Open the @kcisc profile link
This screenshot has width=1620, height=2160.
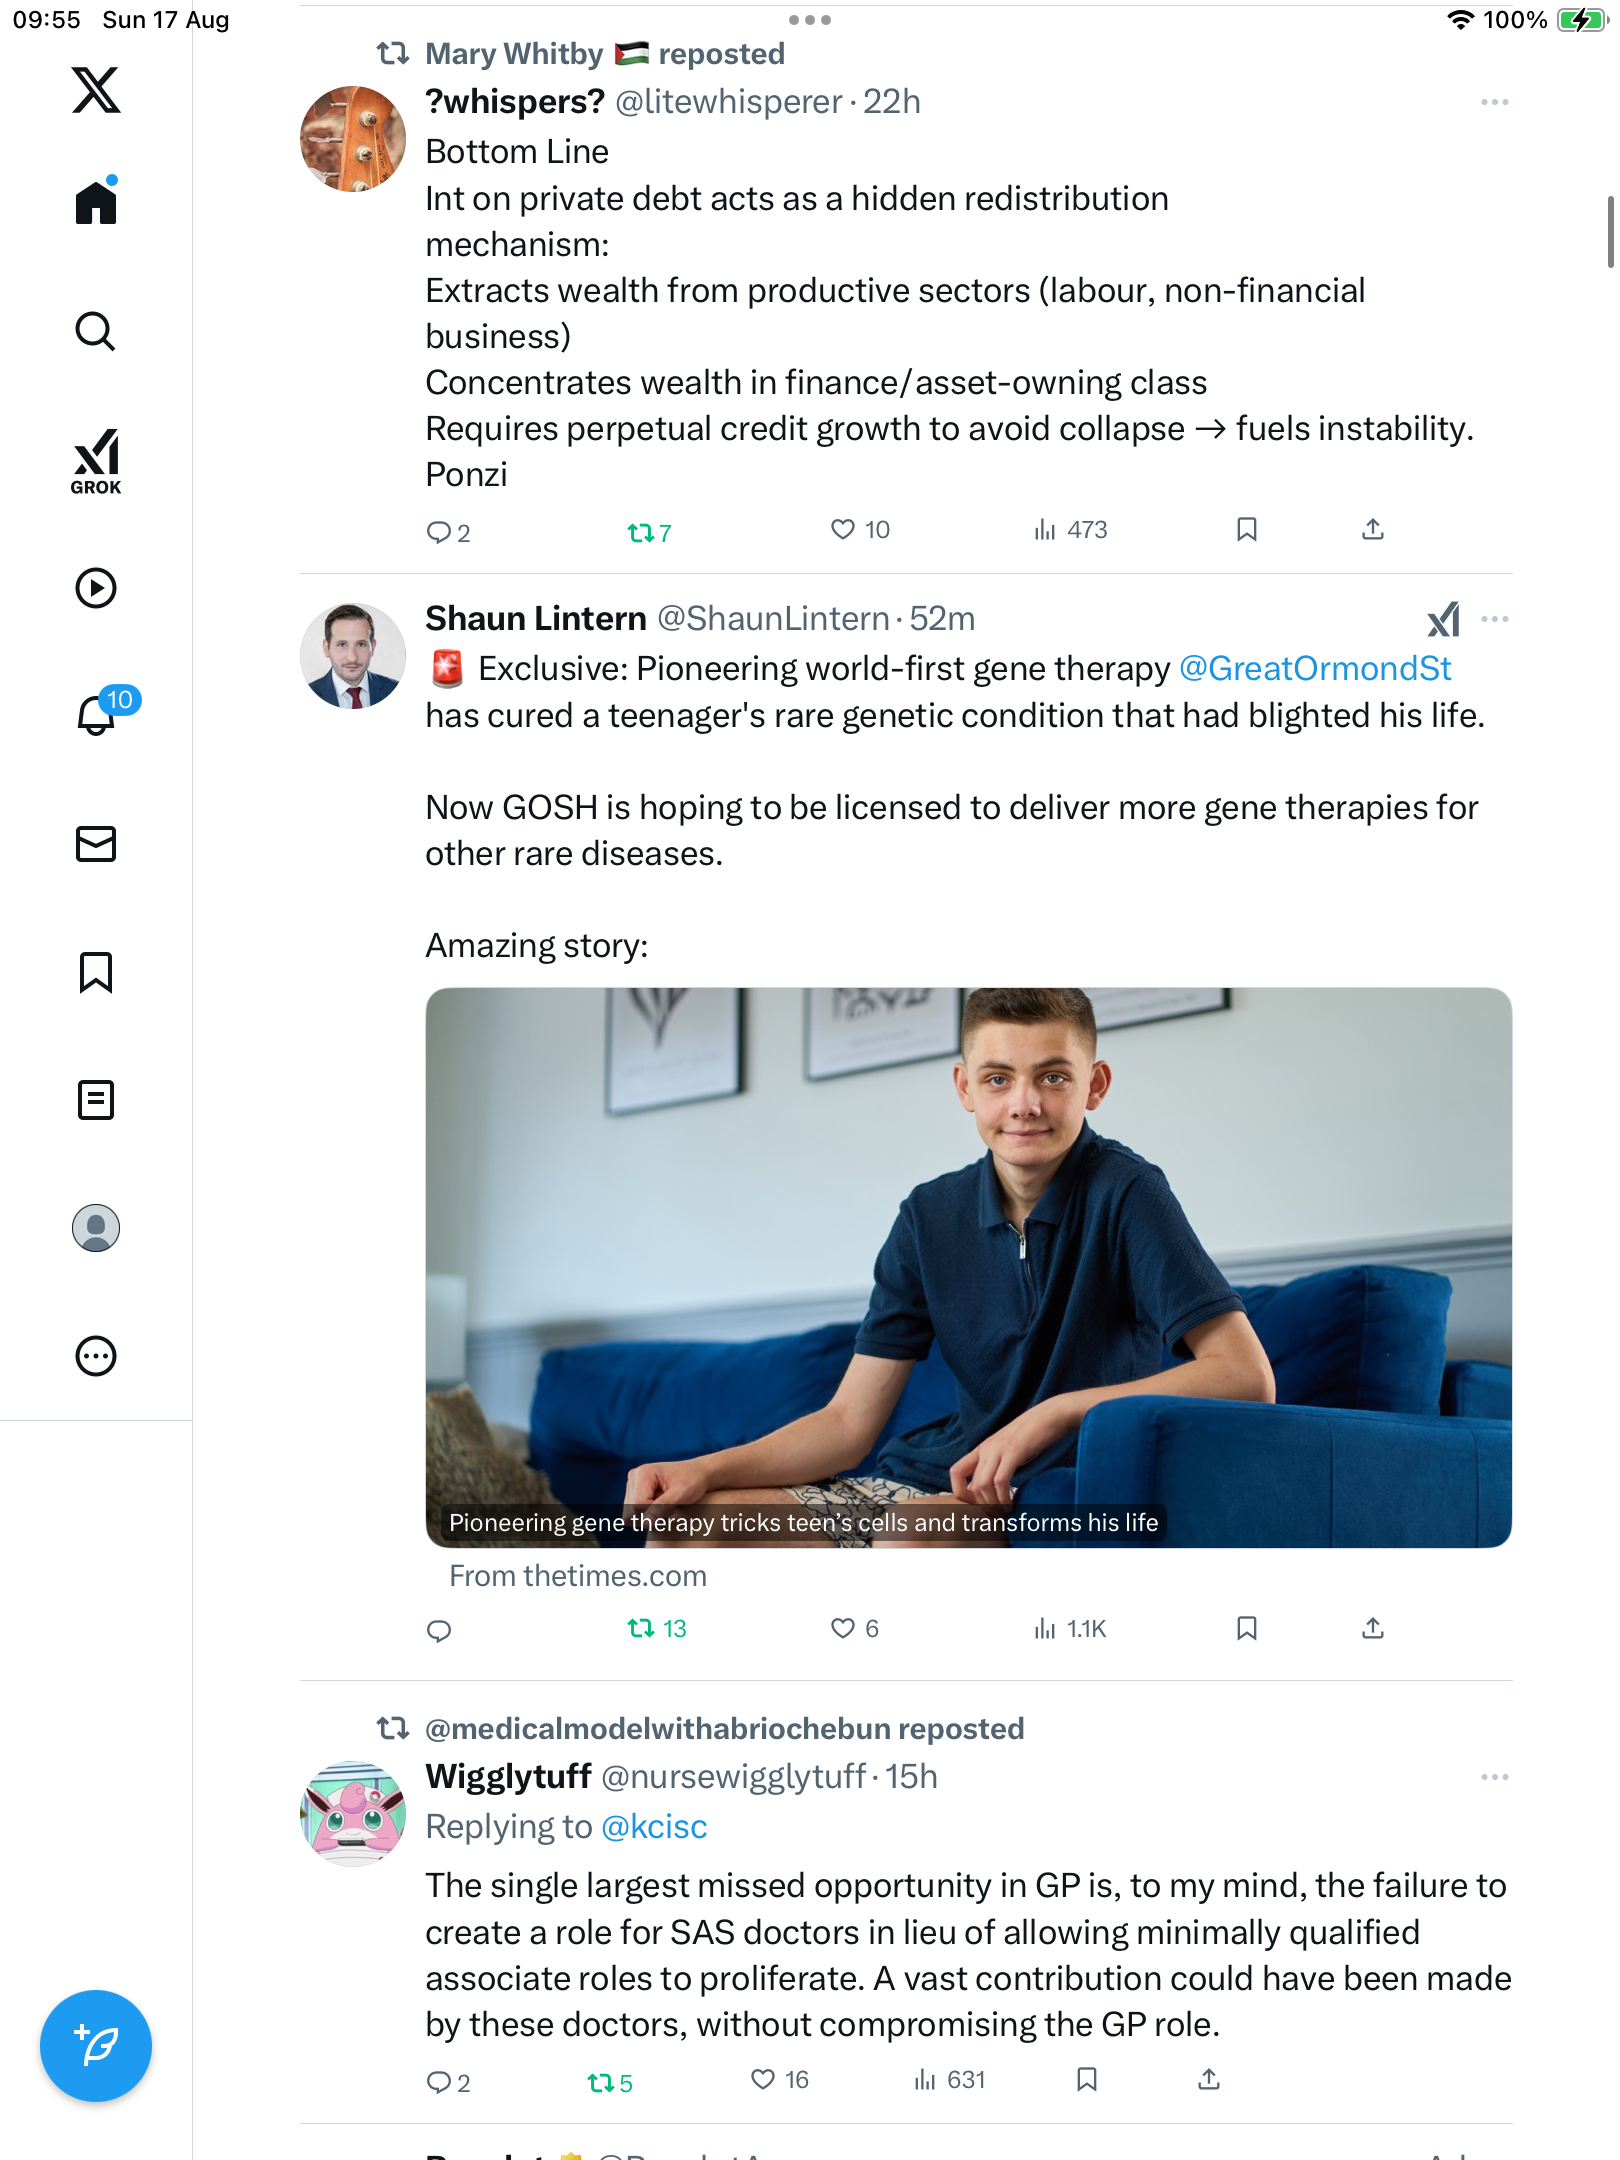pos(654,1827)
